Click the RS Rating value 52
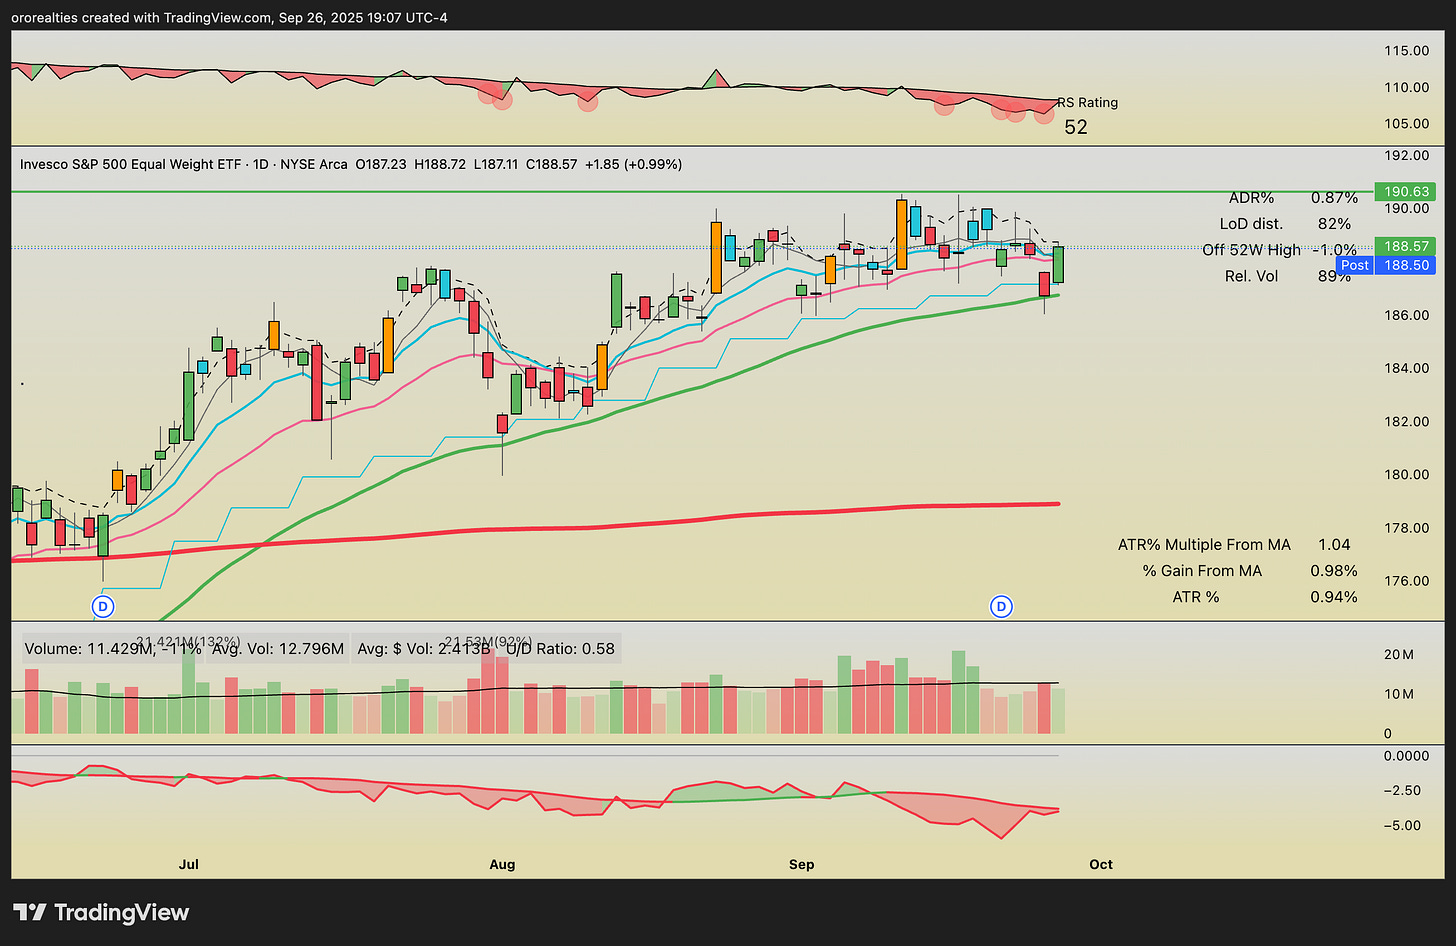This screenshot has width=1456, height=946. (x=1076, y=127)
